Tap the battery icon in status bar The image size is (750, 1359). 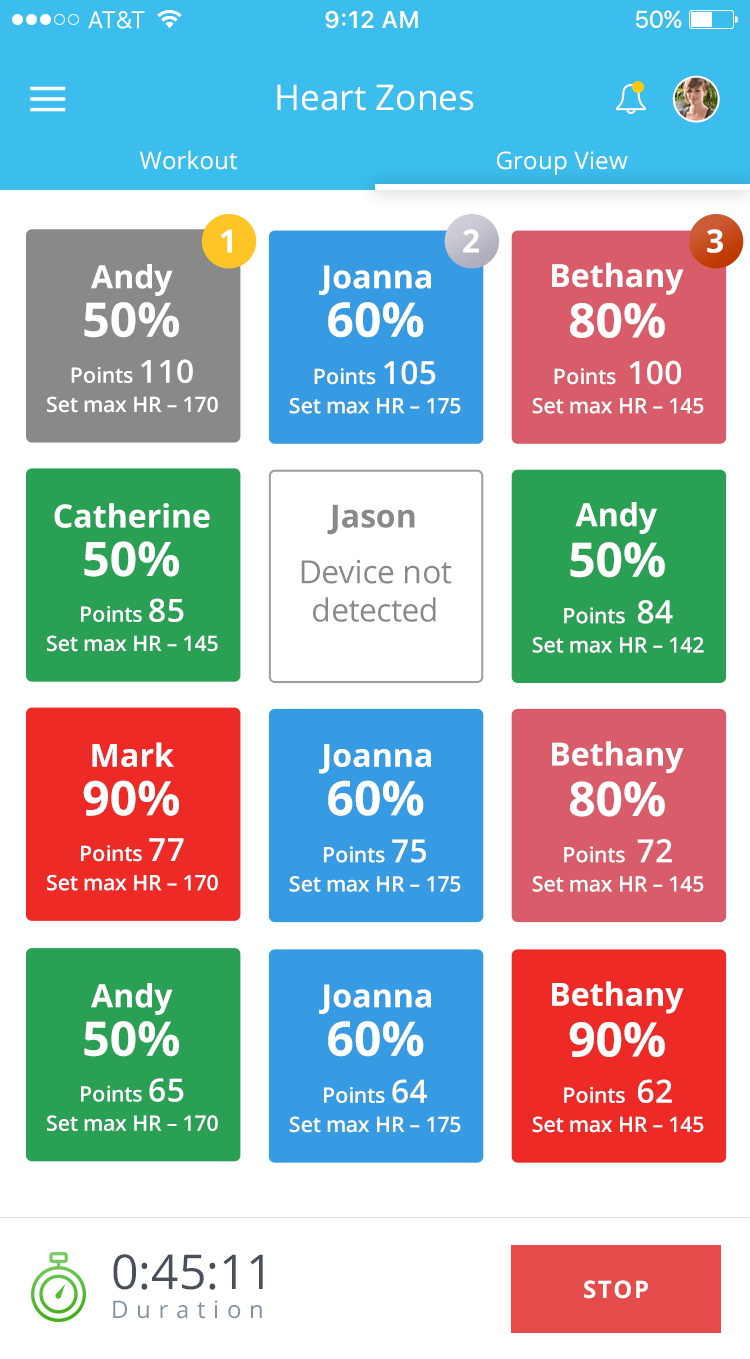coord(714,20)
